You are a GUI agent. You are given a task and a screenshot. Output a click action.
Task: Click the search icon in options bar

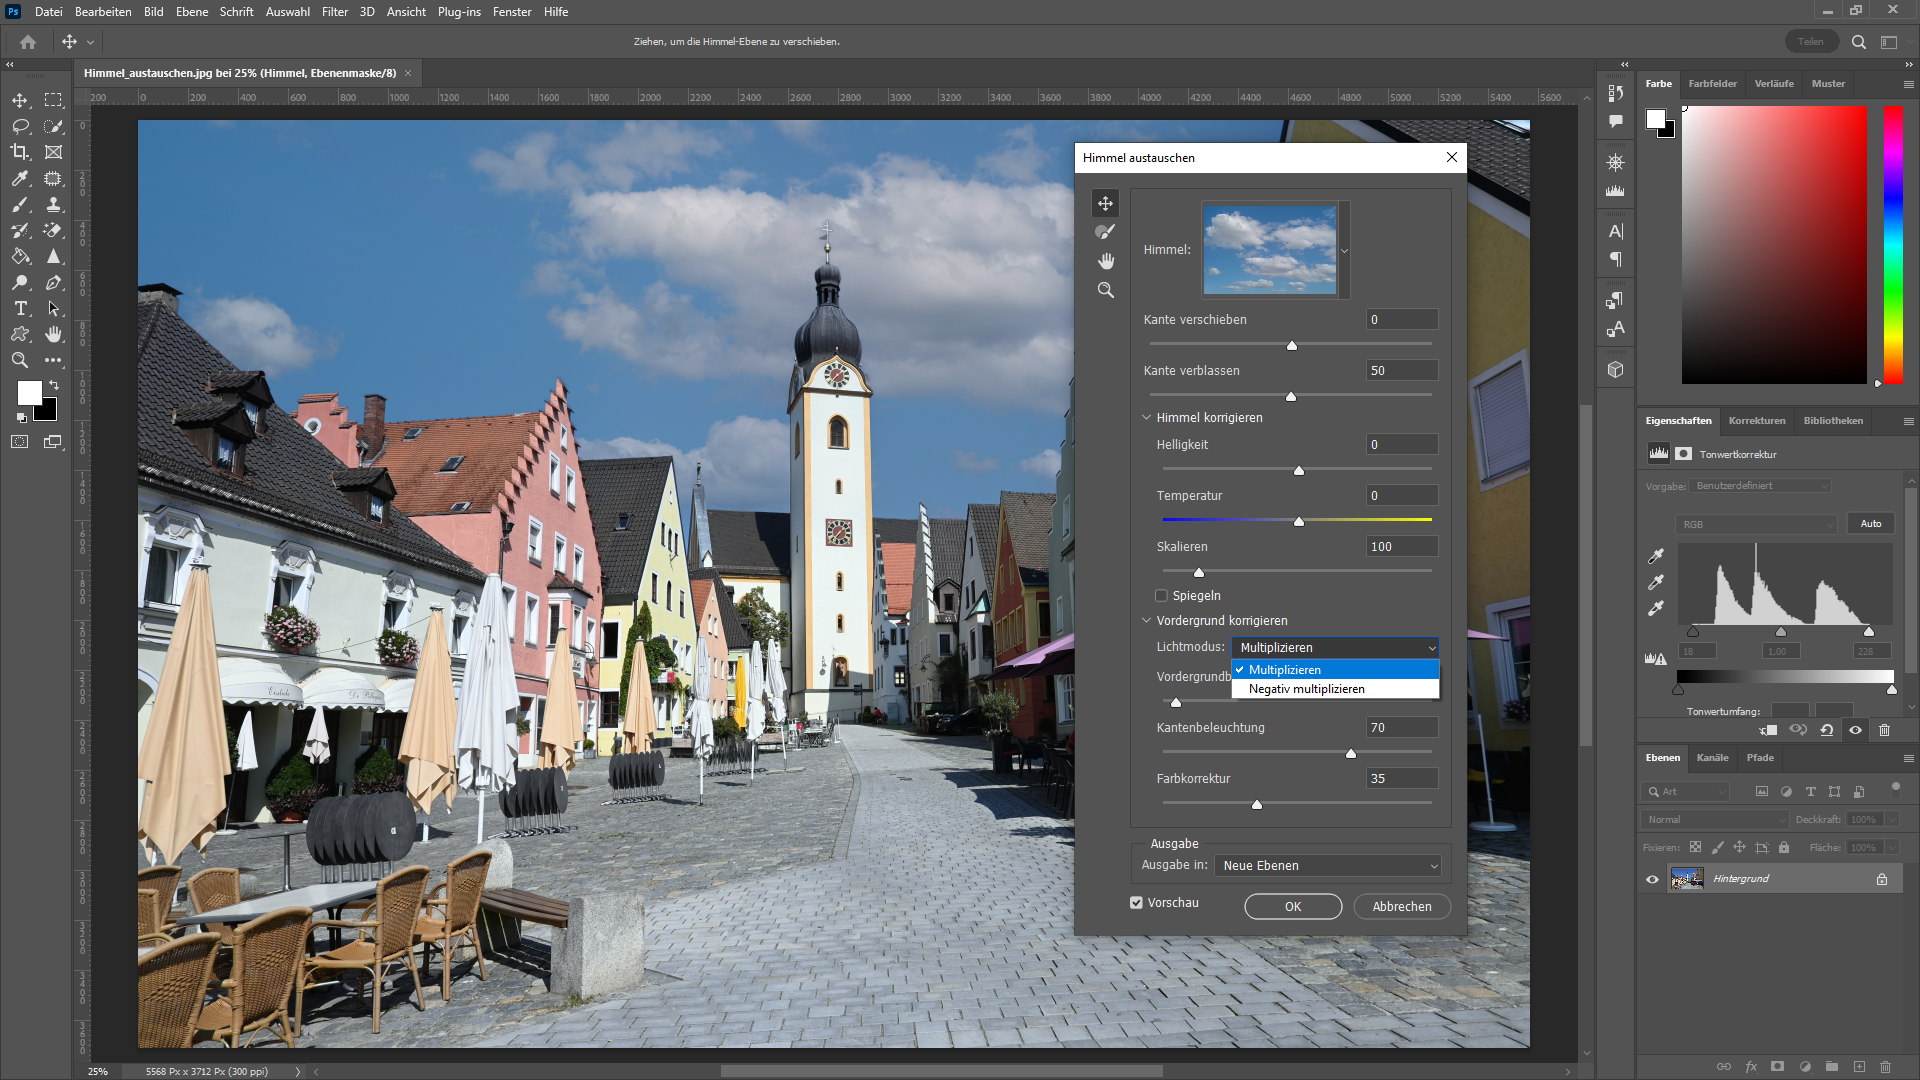(x=1858, y=42)
